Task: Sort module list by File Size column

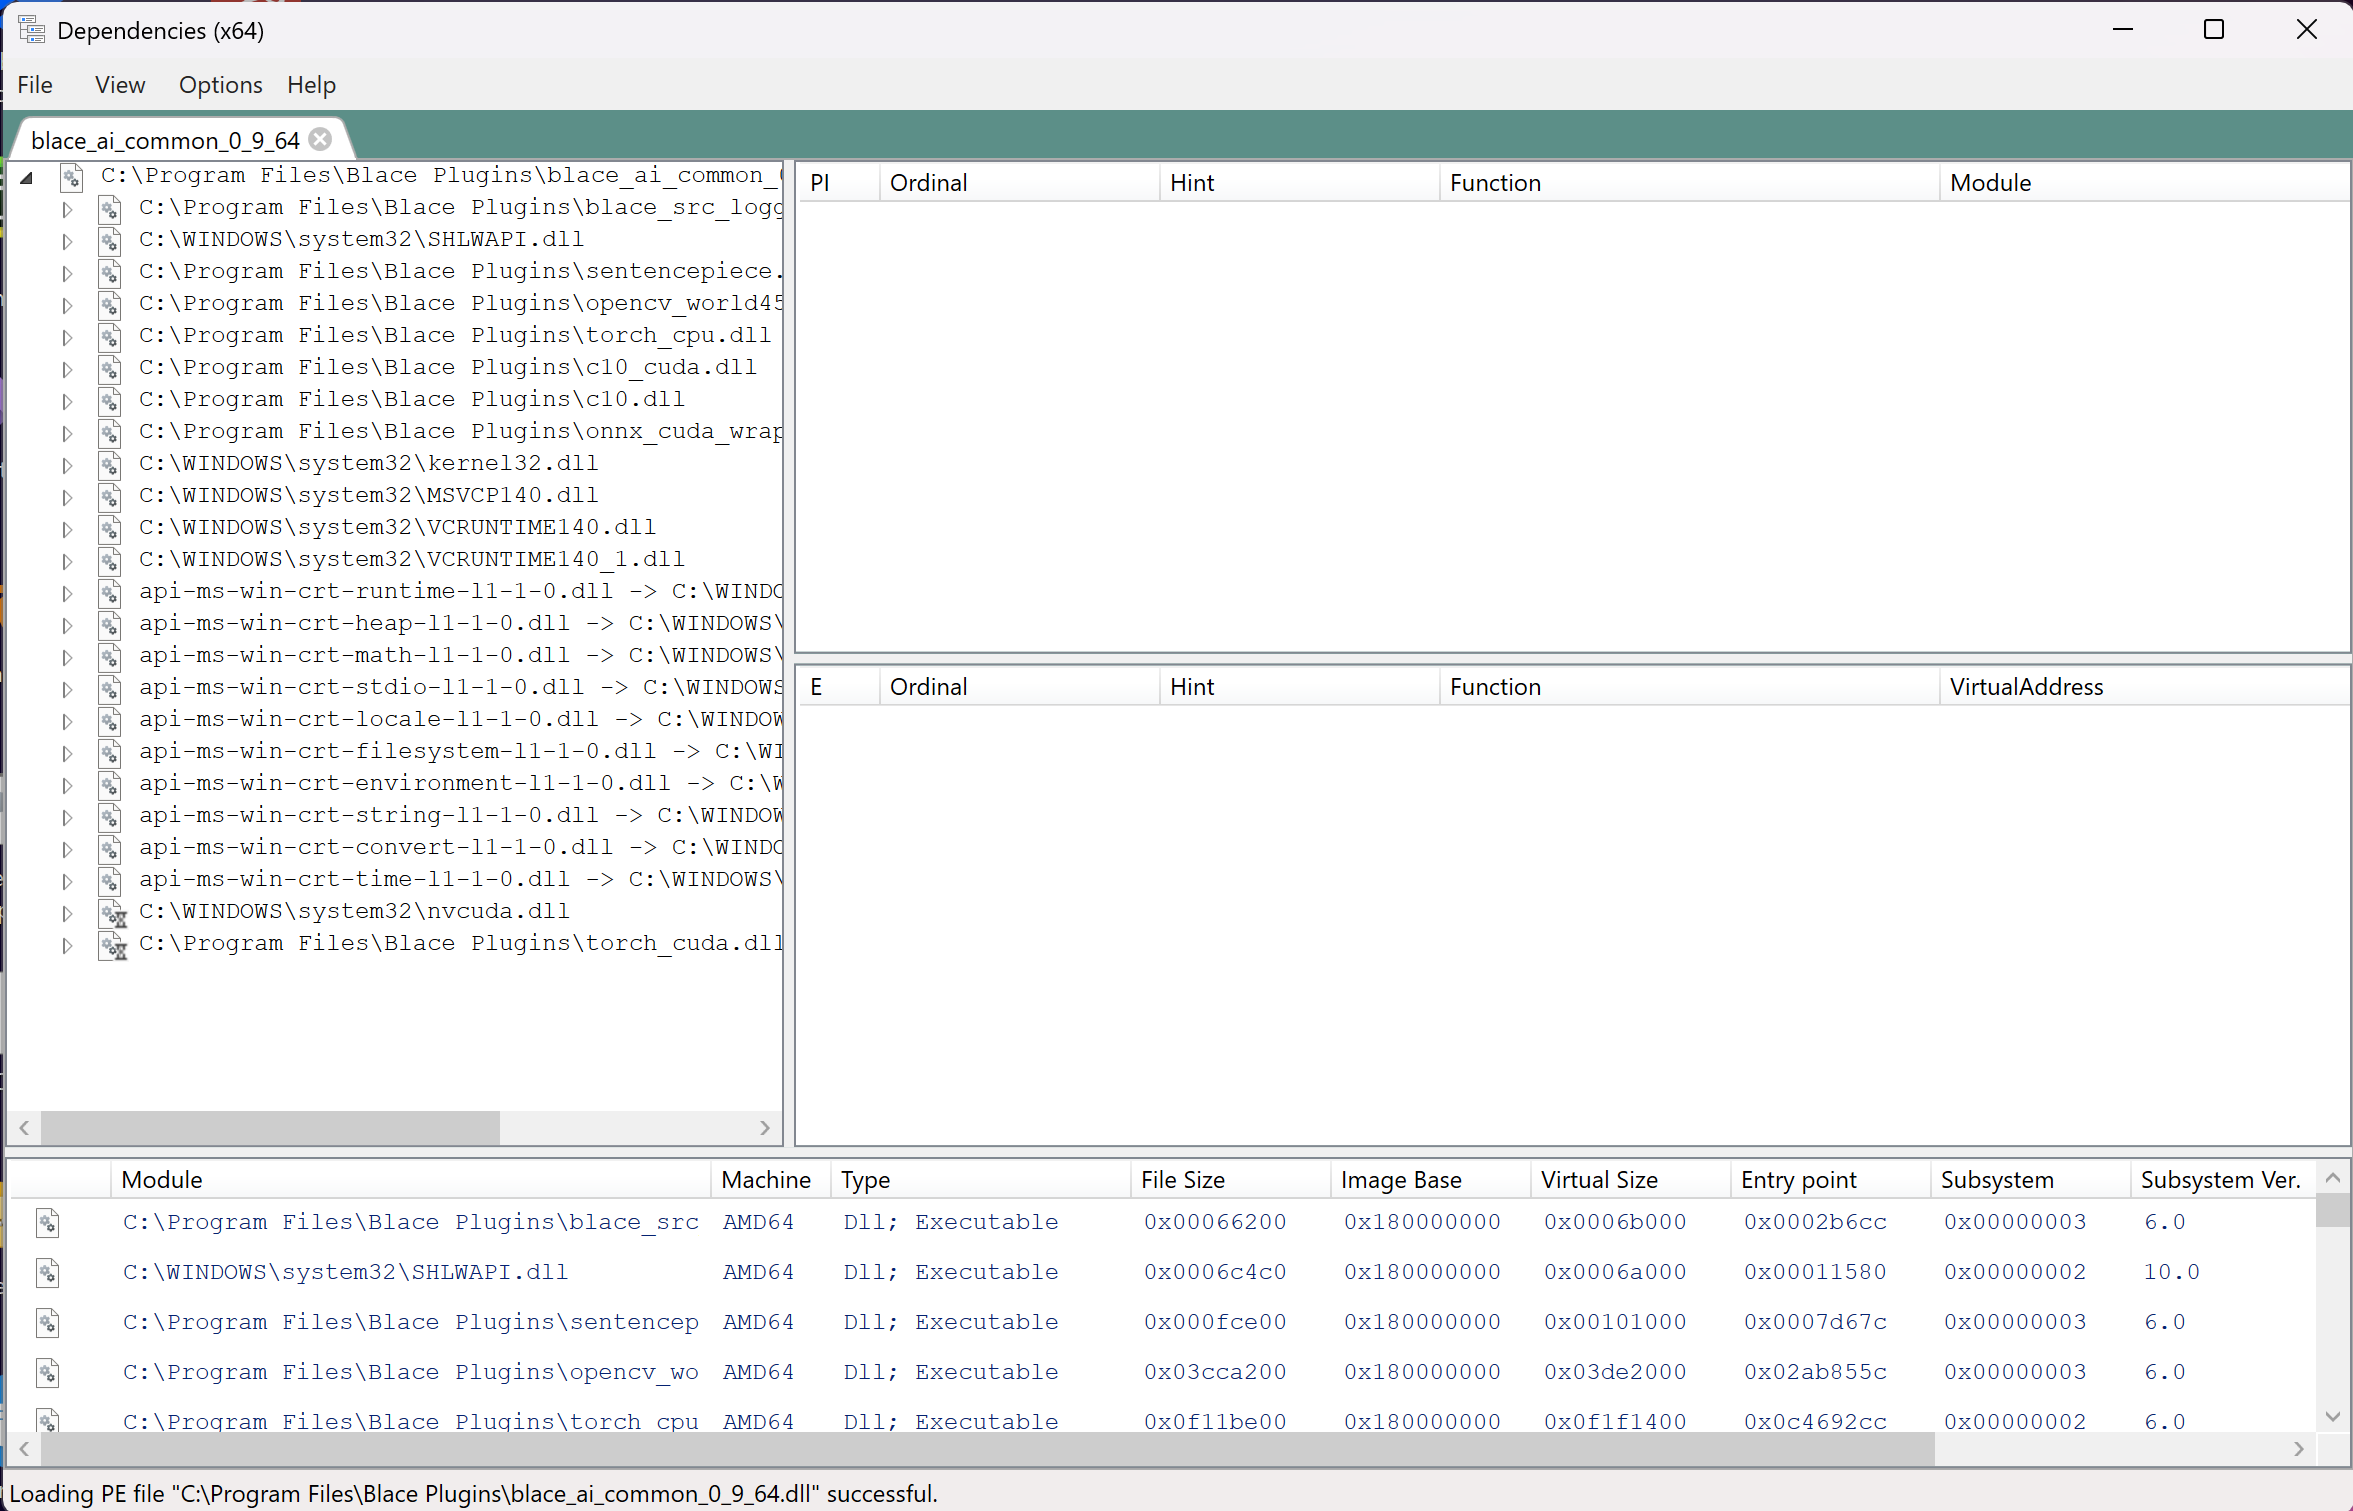Action: [1230, 1180]
